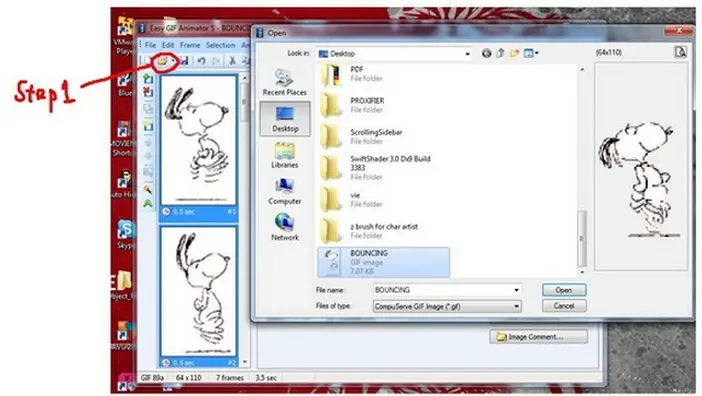Click the Cut scissors icon in the toolbar

(232, 60)
